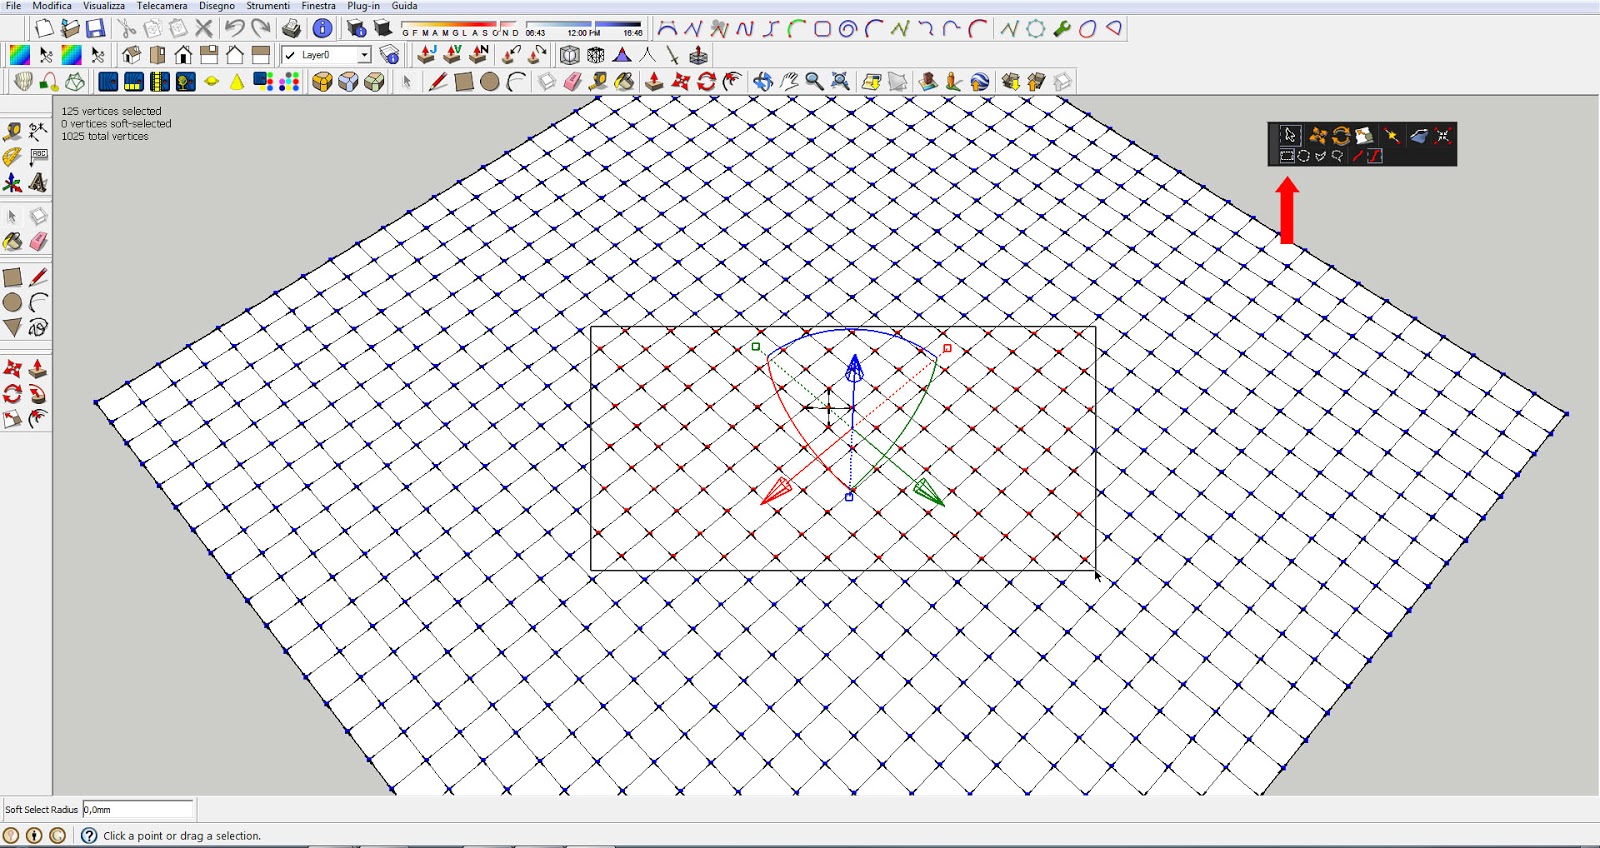Open the Plug-in menu
The width and height of the screenshot is (1600, 848).
click(363, 6)
